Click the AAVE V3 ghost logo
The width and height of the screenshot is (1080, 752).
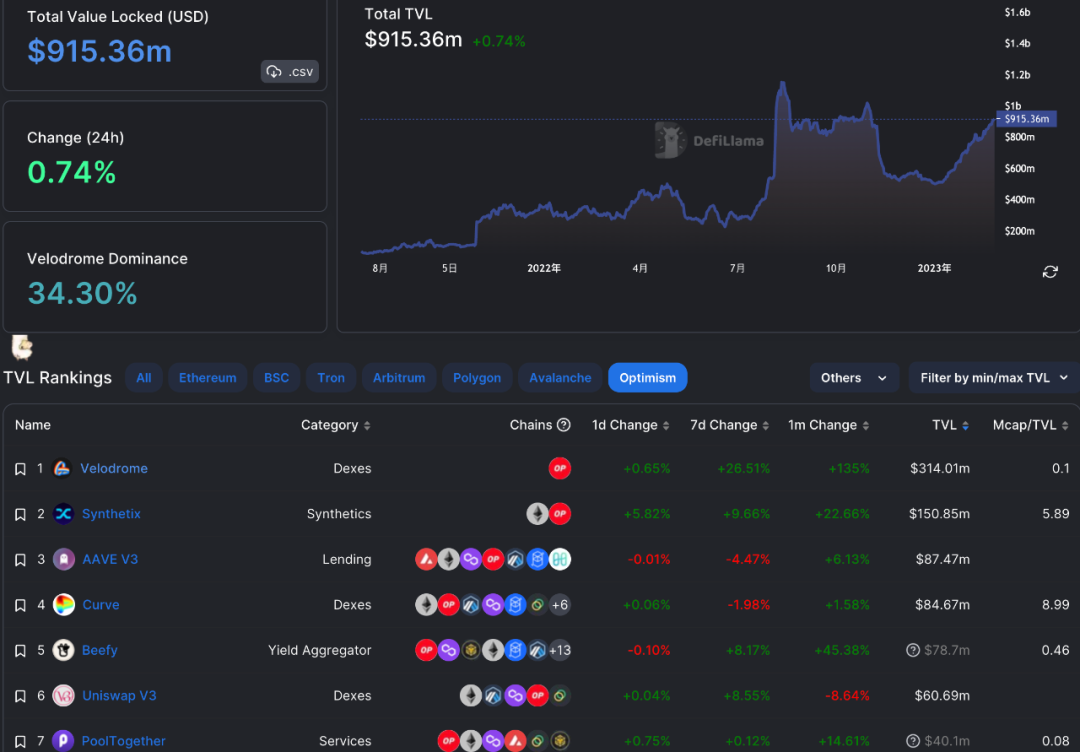tap(63, 559)
